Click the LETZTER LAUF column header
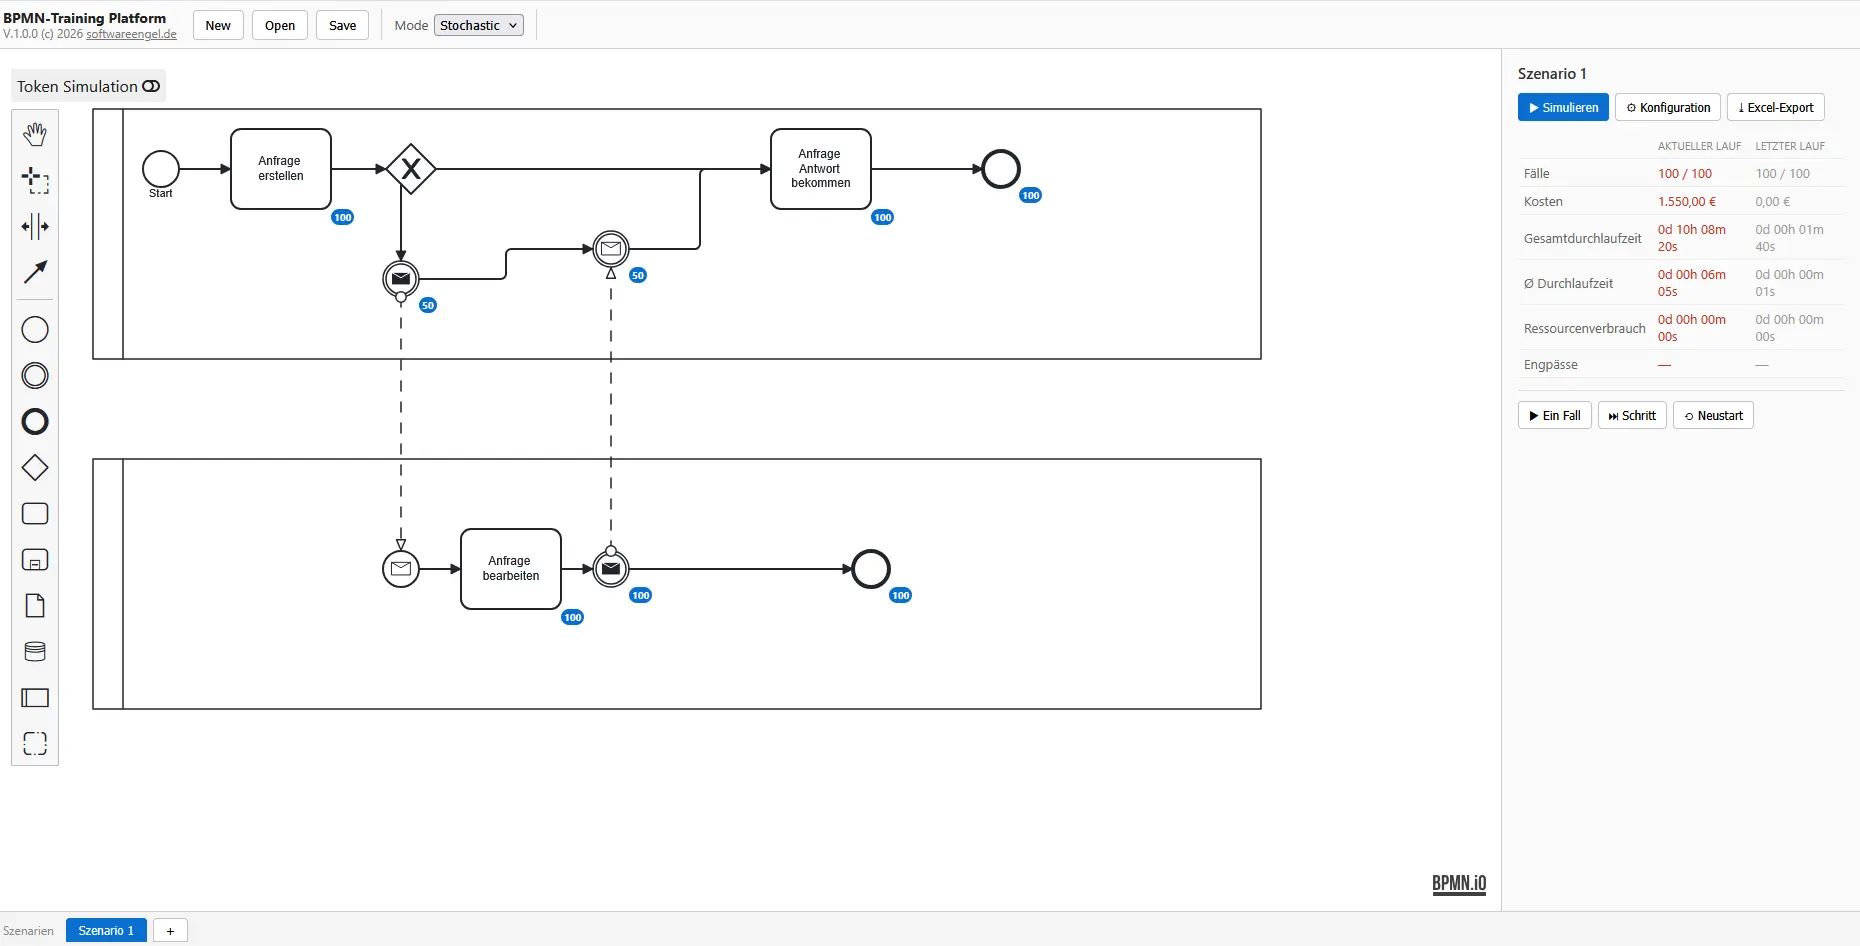 (1790, 146)
